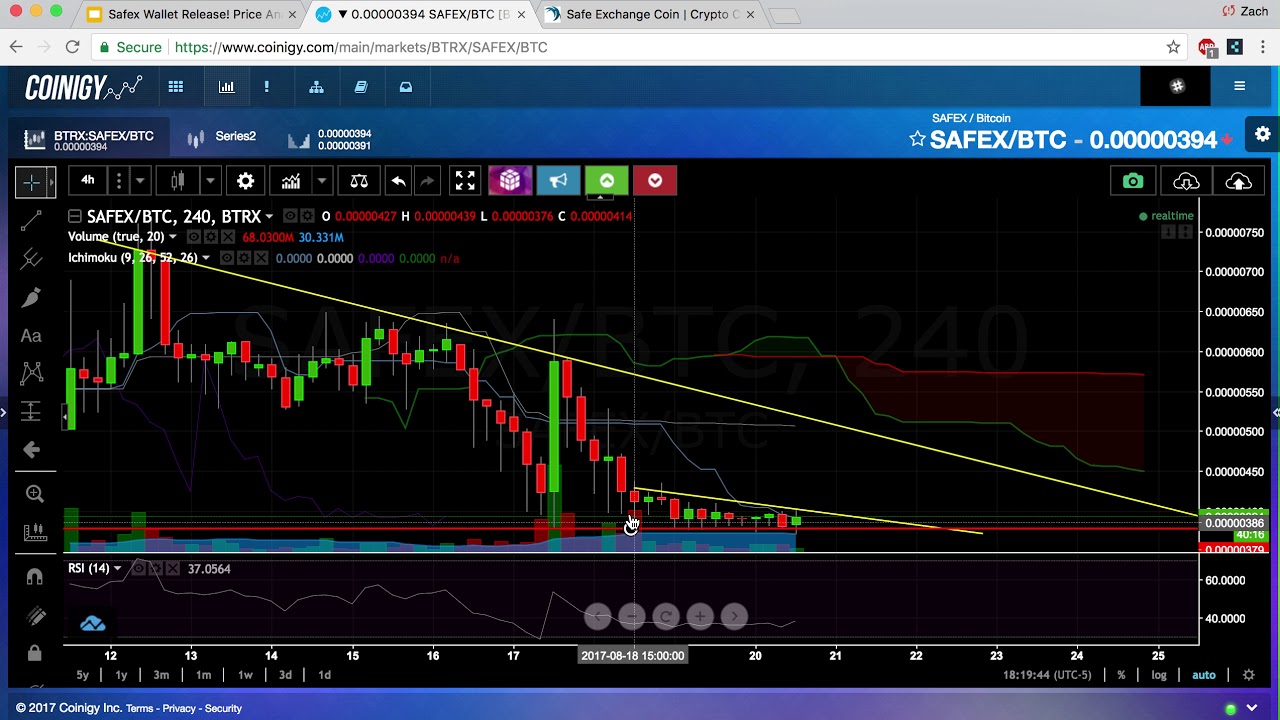Expand the right side panel arrow
1280x720 pixels.
[x=1275, y=412]
